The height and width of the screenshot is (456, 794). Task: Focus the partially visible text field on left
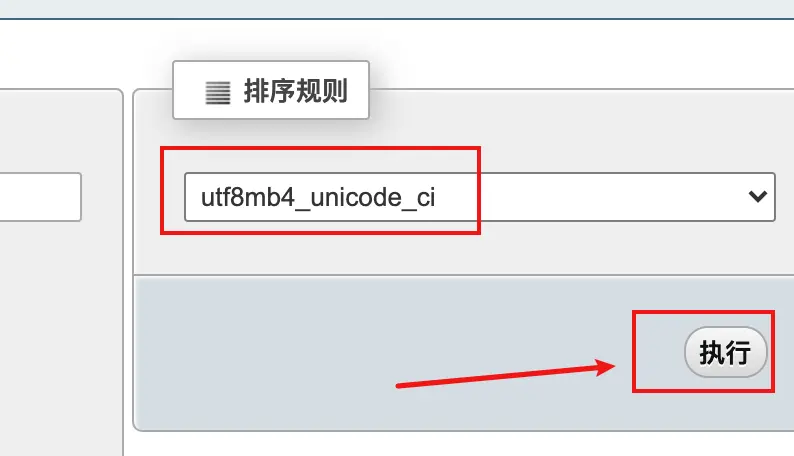[41, 197]
